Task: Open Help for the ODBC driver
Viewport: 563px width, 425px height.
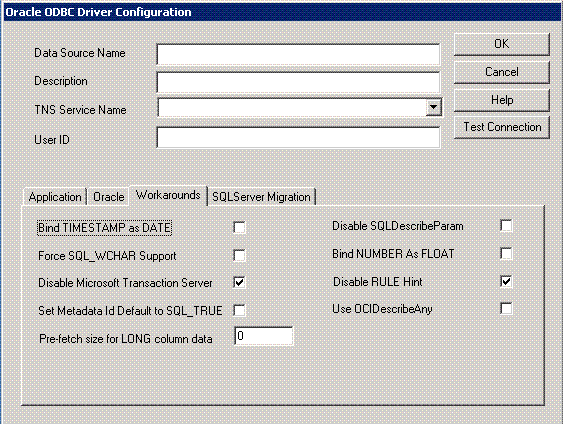Action: coord(502,100)
